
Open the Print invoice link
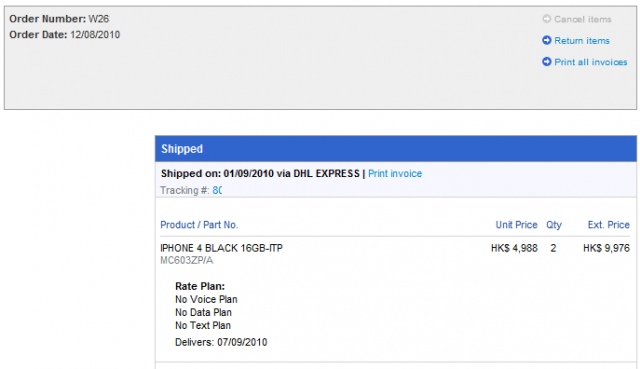(x=395, y=173)
